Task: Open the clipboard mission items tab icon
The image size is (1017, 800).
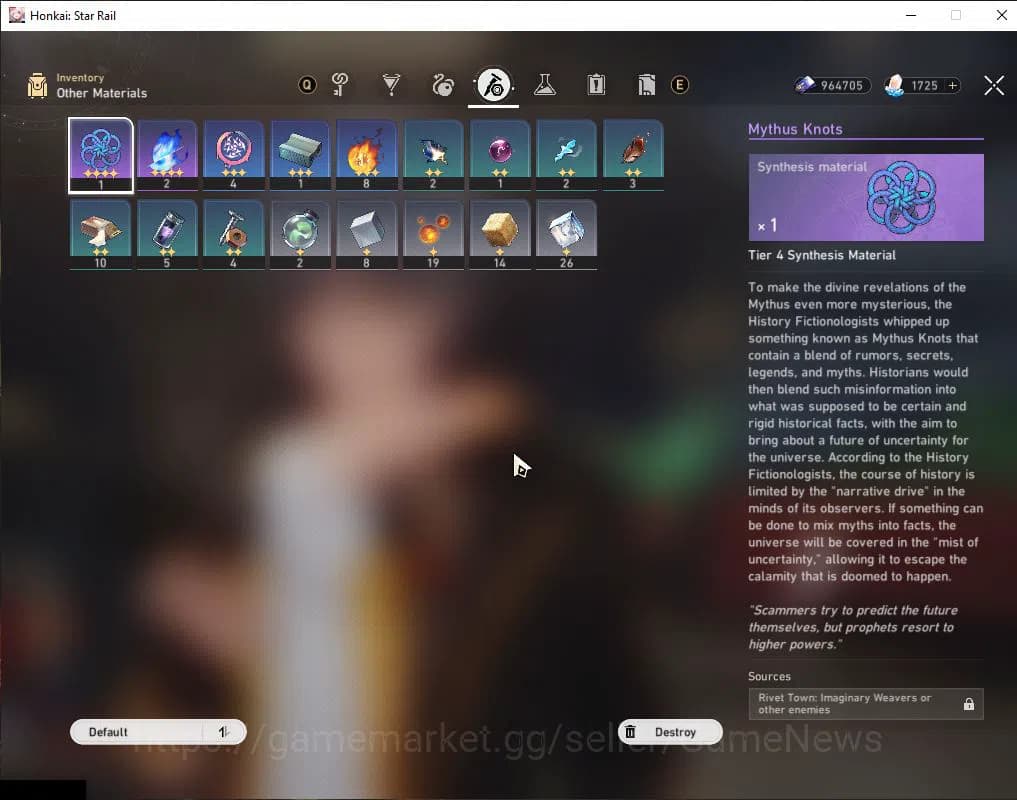Action: [596, 85]
